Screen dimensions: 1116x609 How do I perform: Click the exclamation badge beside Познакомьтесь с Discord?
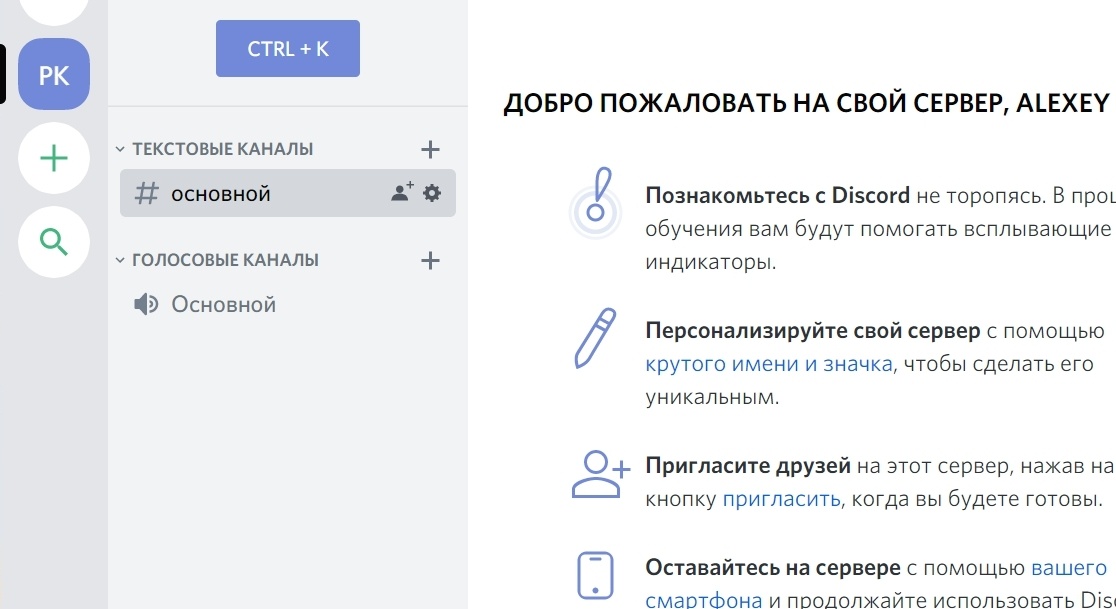tap(595, 200)
